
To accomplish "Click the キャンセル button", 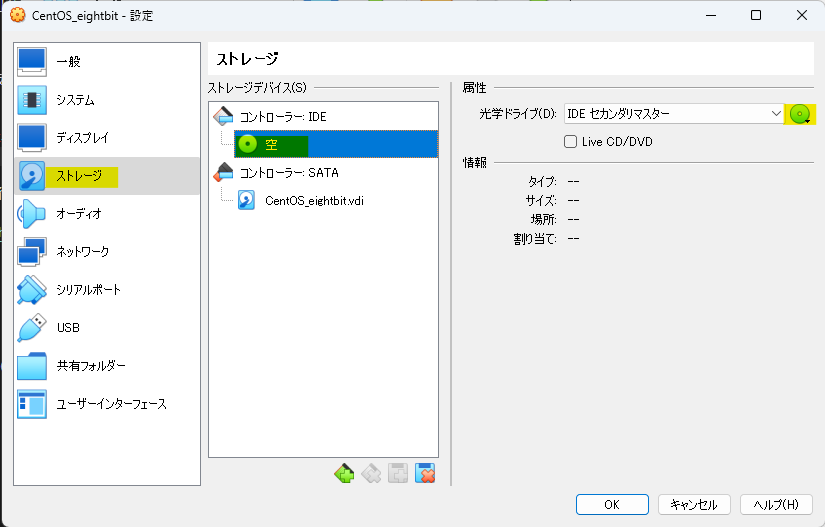I will (x=694, y=505).
